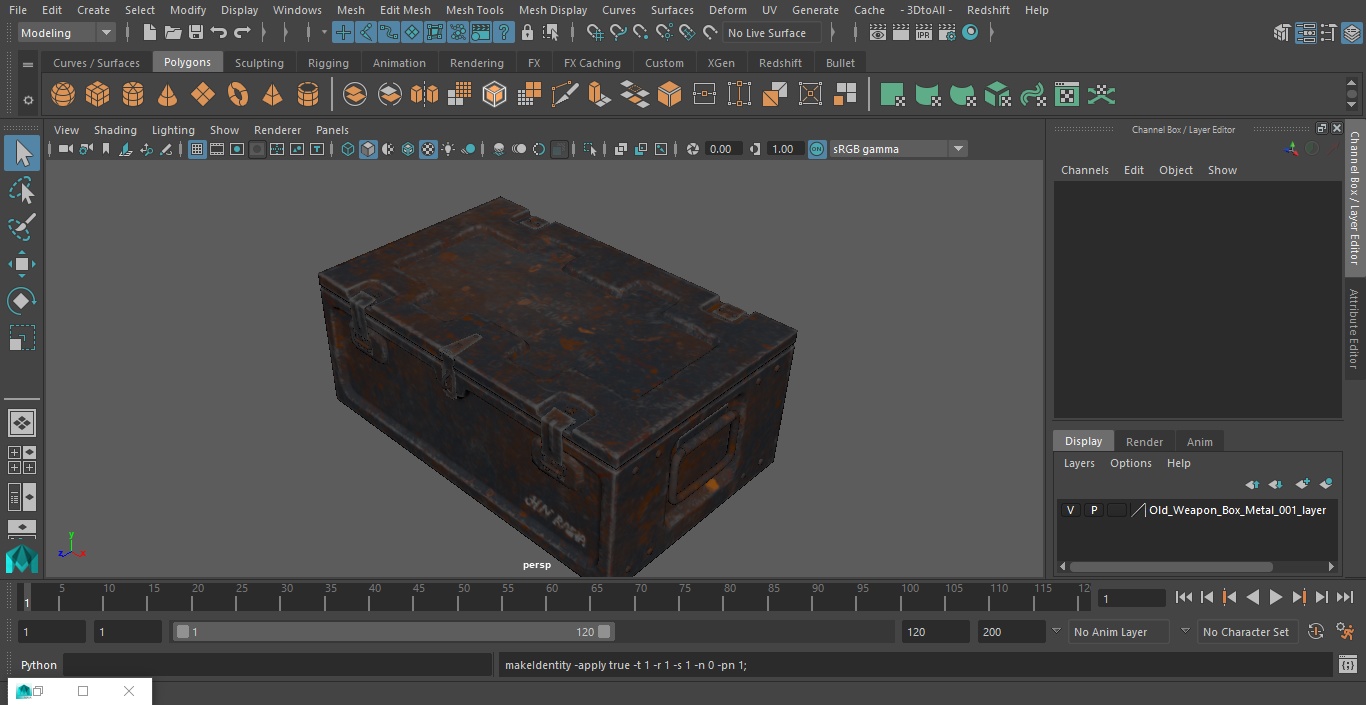Screen dimensions: 1366x705
Task: Create a polygon cube from the shelf
Action: tap(98, 95)
